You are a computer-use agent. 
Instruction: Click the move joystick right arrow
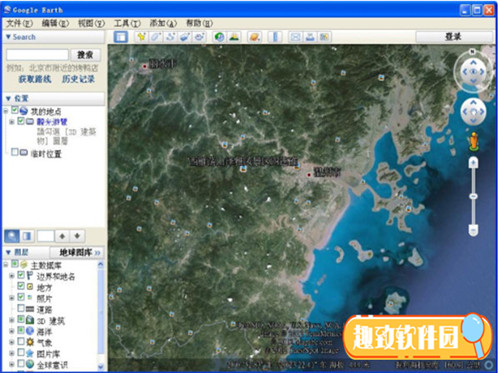[482, 112]
